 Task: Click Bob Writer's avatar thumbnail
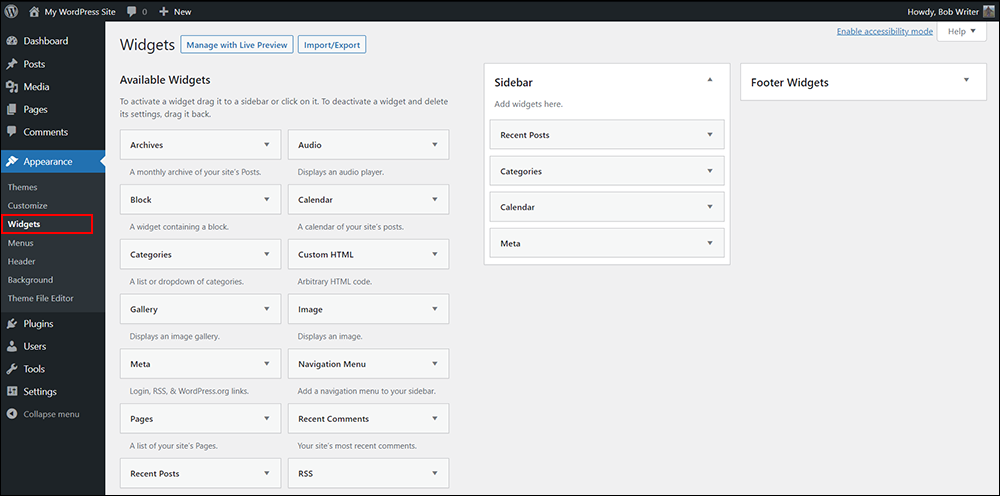988,11
